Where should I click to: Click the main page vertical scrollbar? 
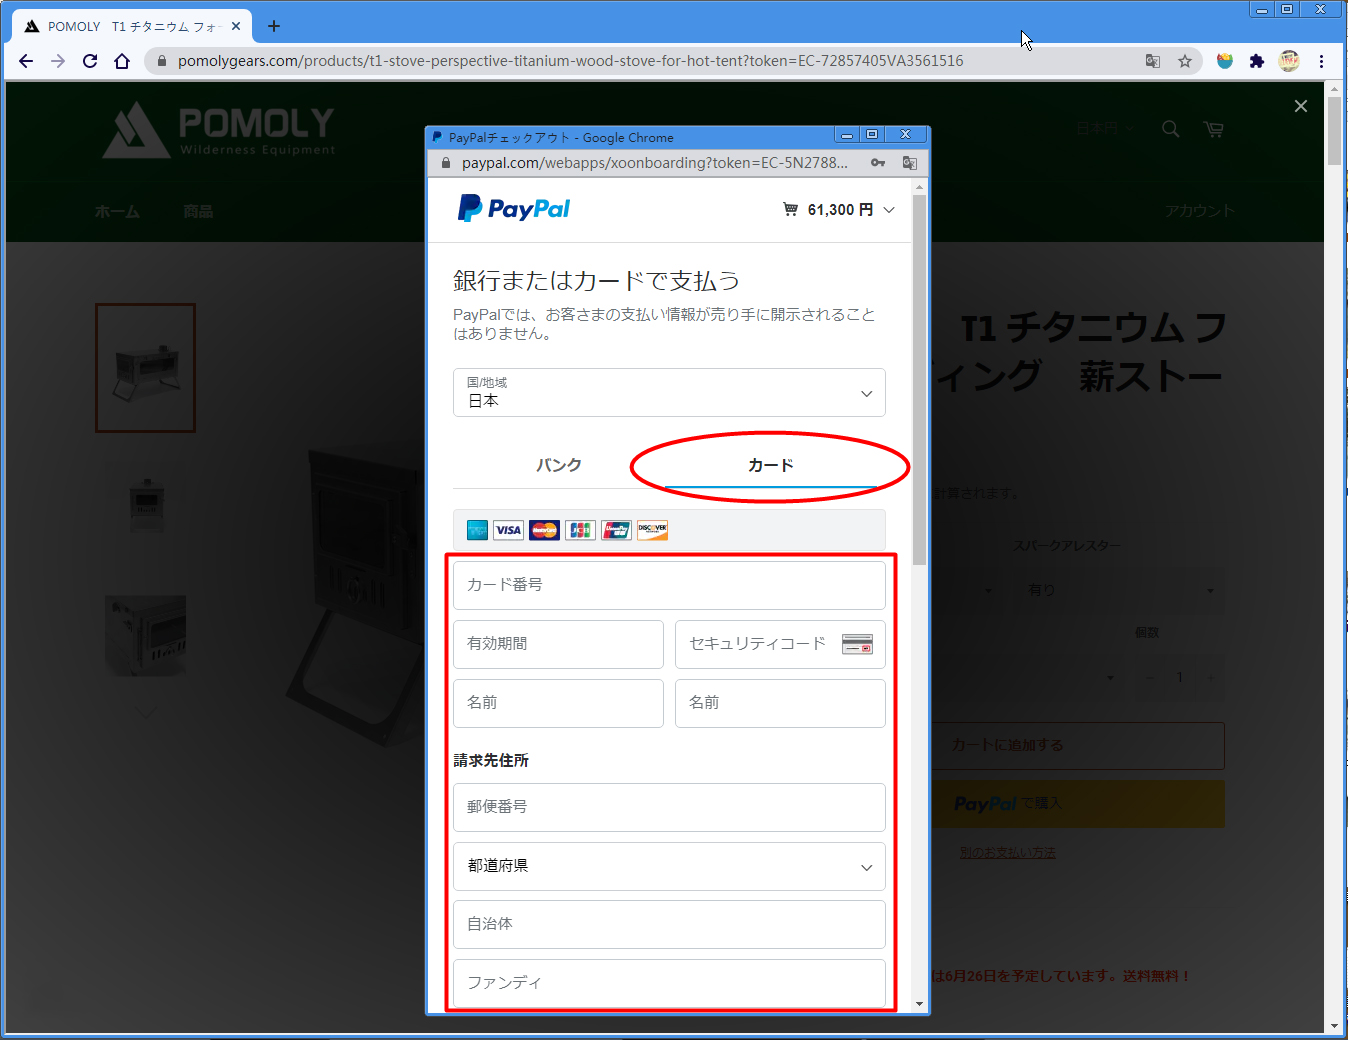tap(1334, 130)
